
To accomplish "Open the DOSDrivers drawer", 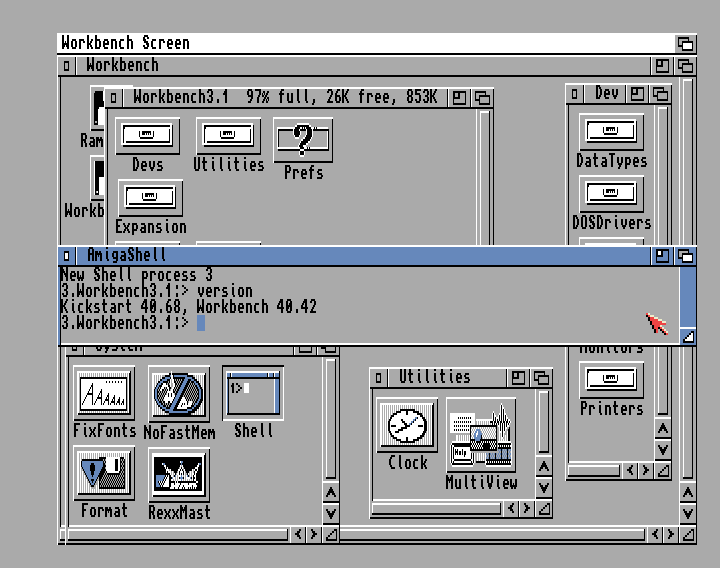I will coord(611,194).
